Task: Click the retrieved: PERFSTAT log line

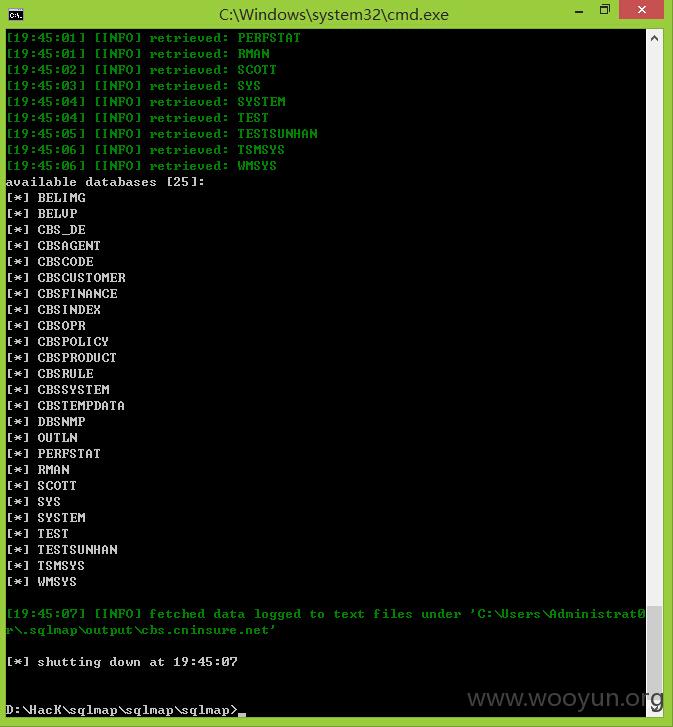Action: pyautogui.click(x=153, y=38)
